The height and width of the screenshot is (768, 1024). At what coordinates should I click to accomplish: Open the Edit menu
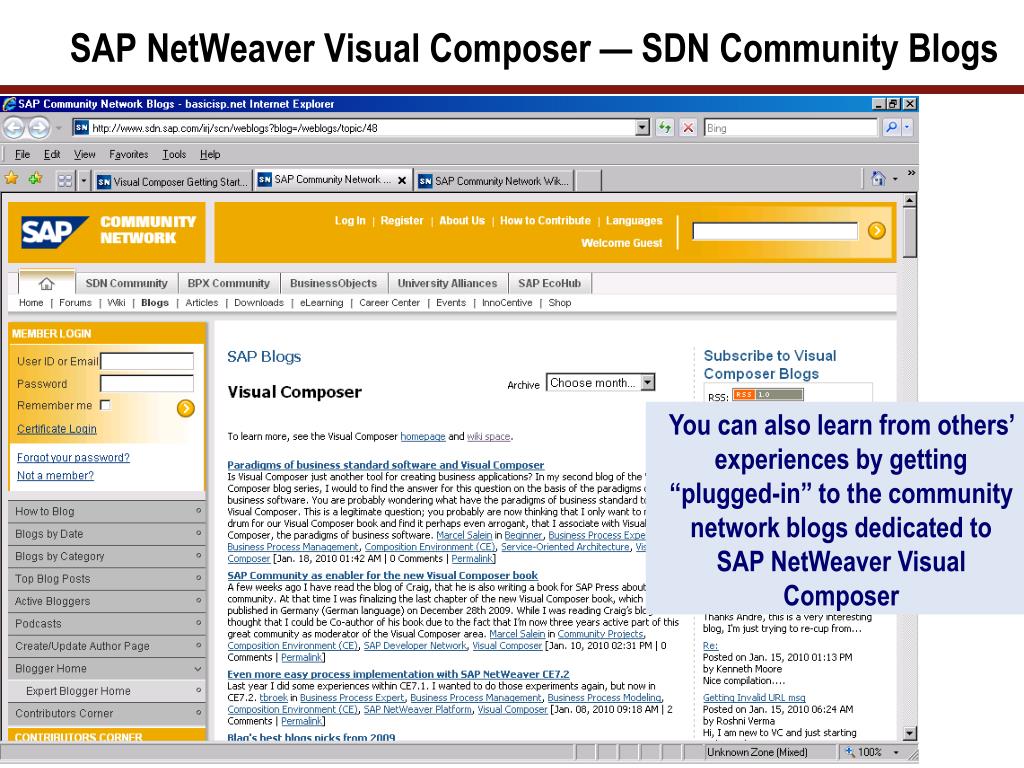pyautogui.click(x=52, y=154)
